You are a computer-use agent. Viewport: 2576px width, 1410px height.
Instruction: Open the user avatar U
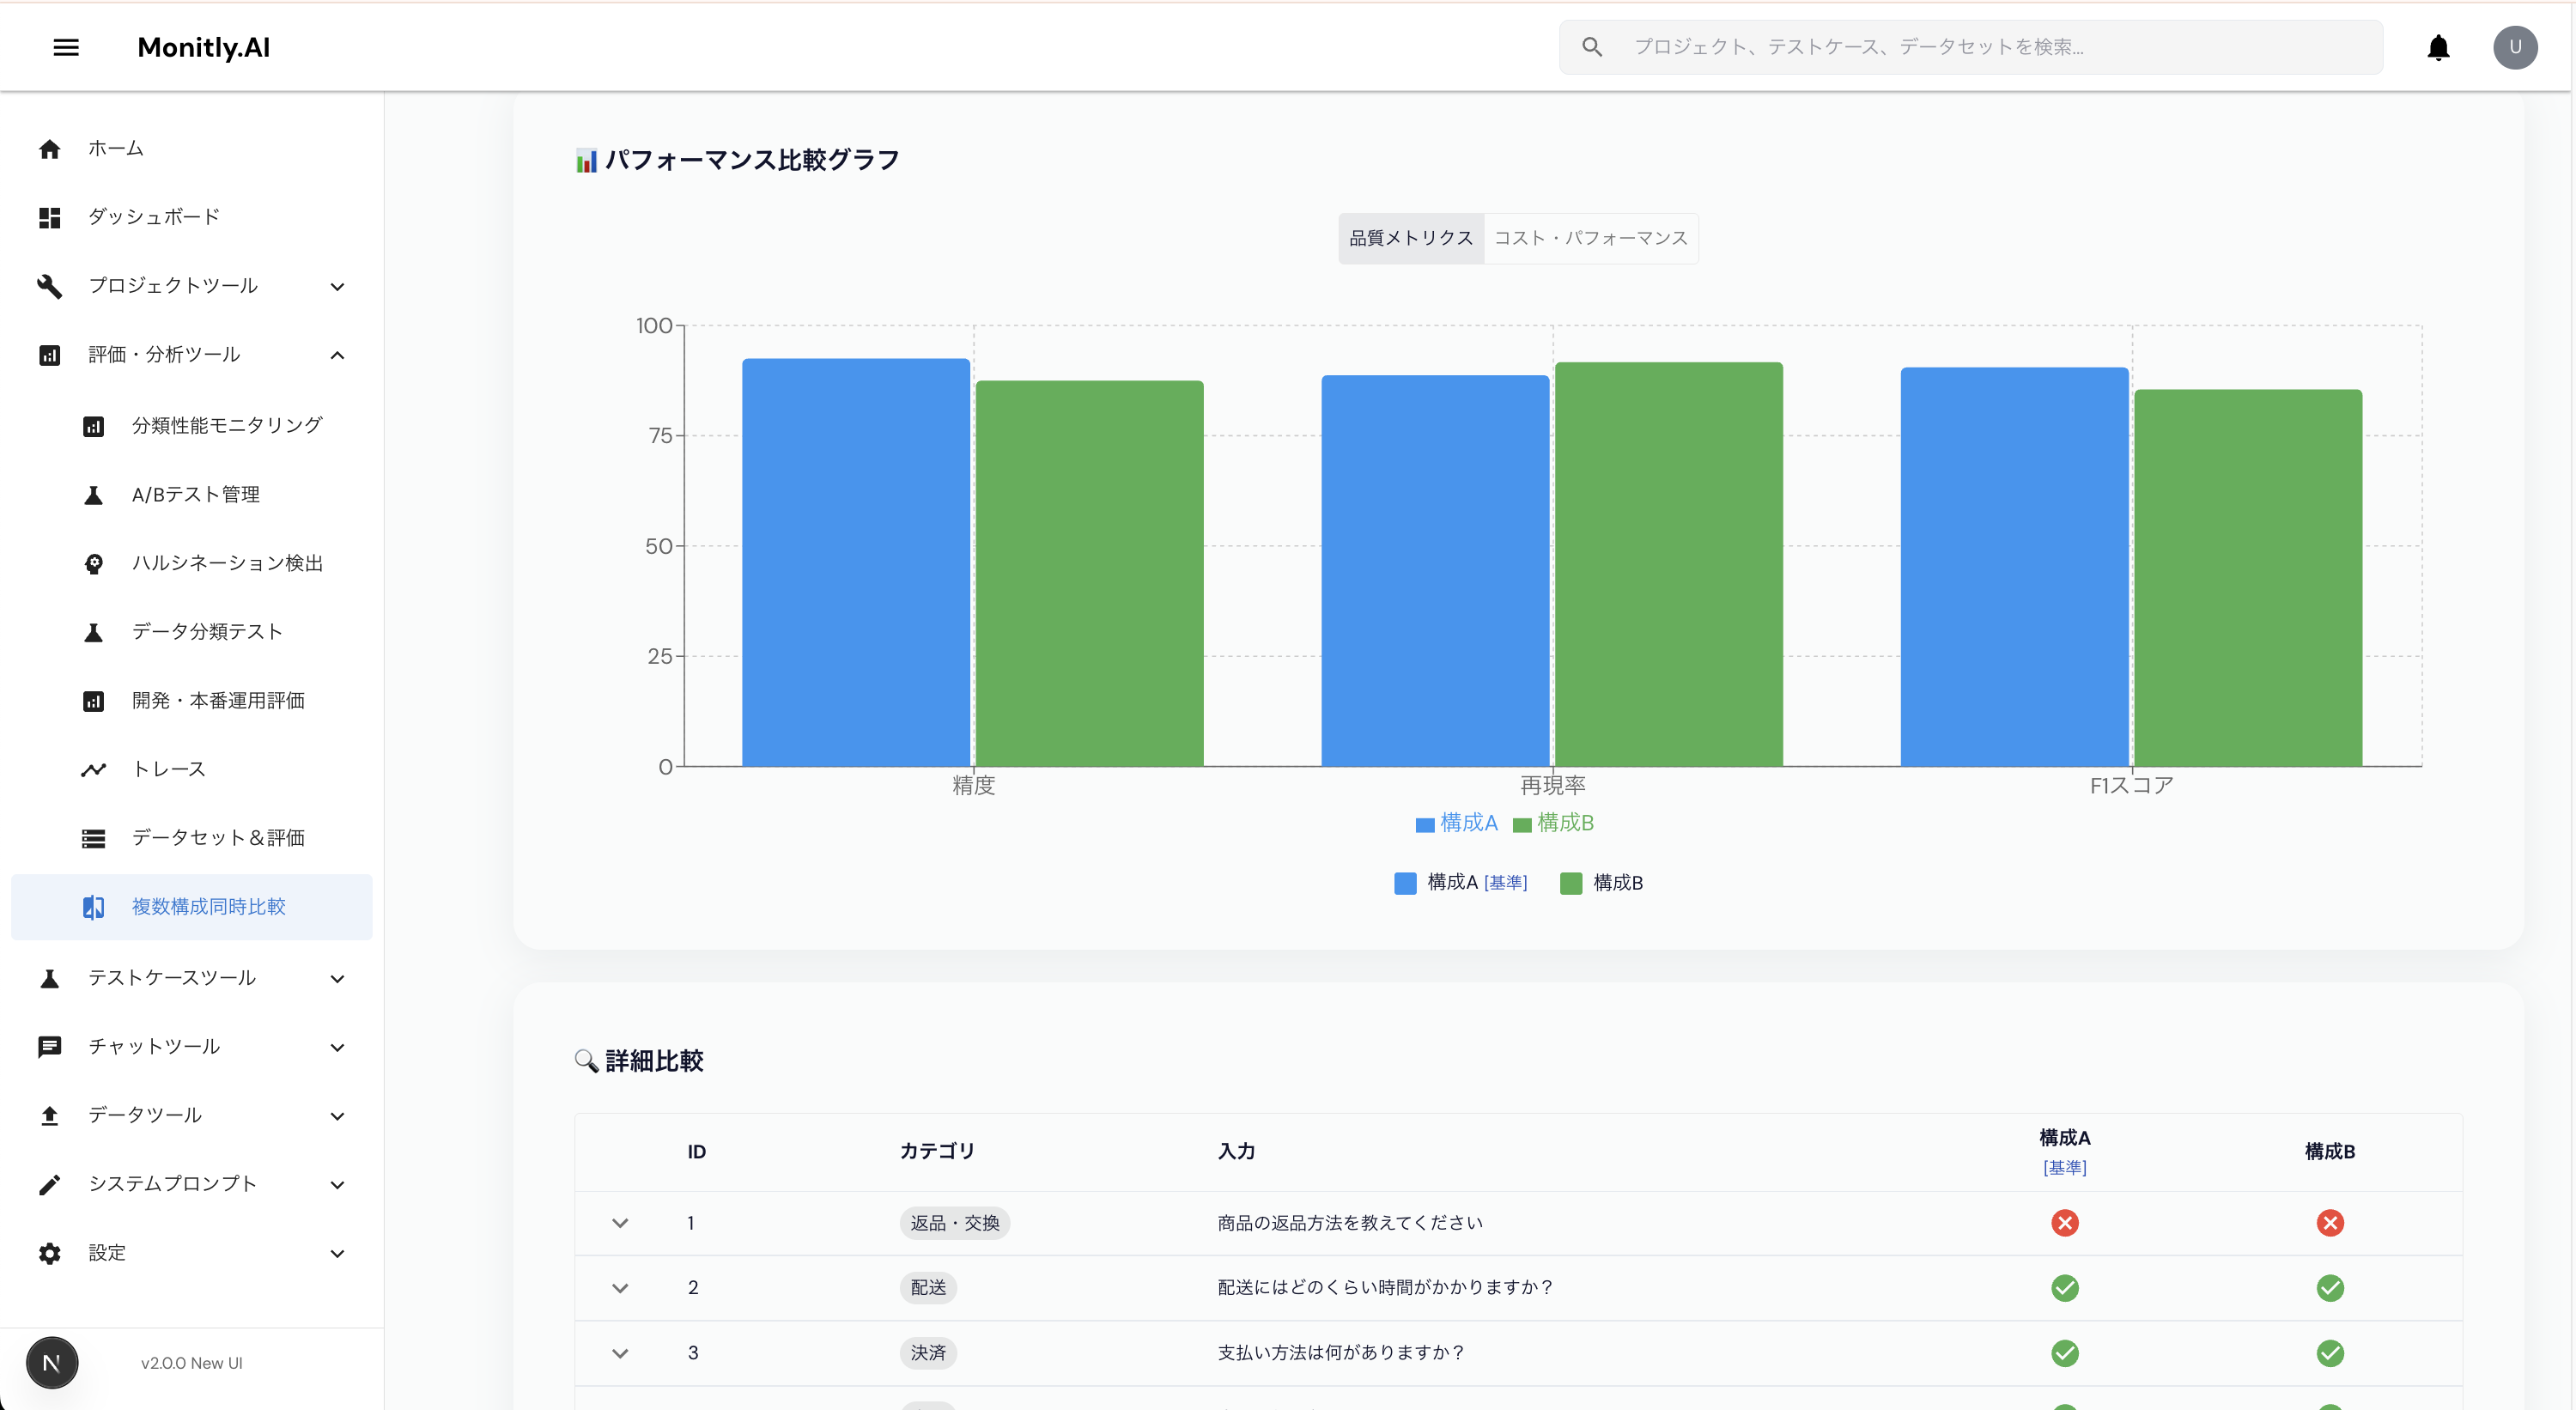coord(2514,47)
